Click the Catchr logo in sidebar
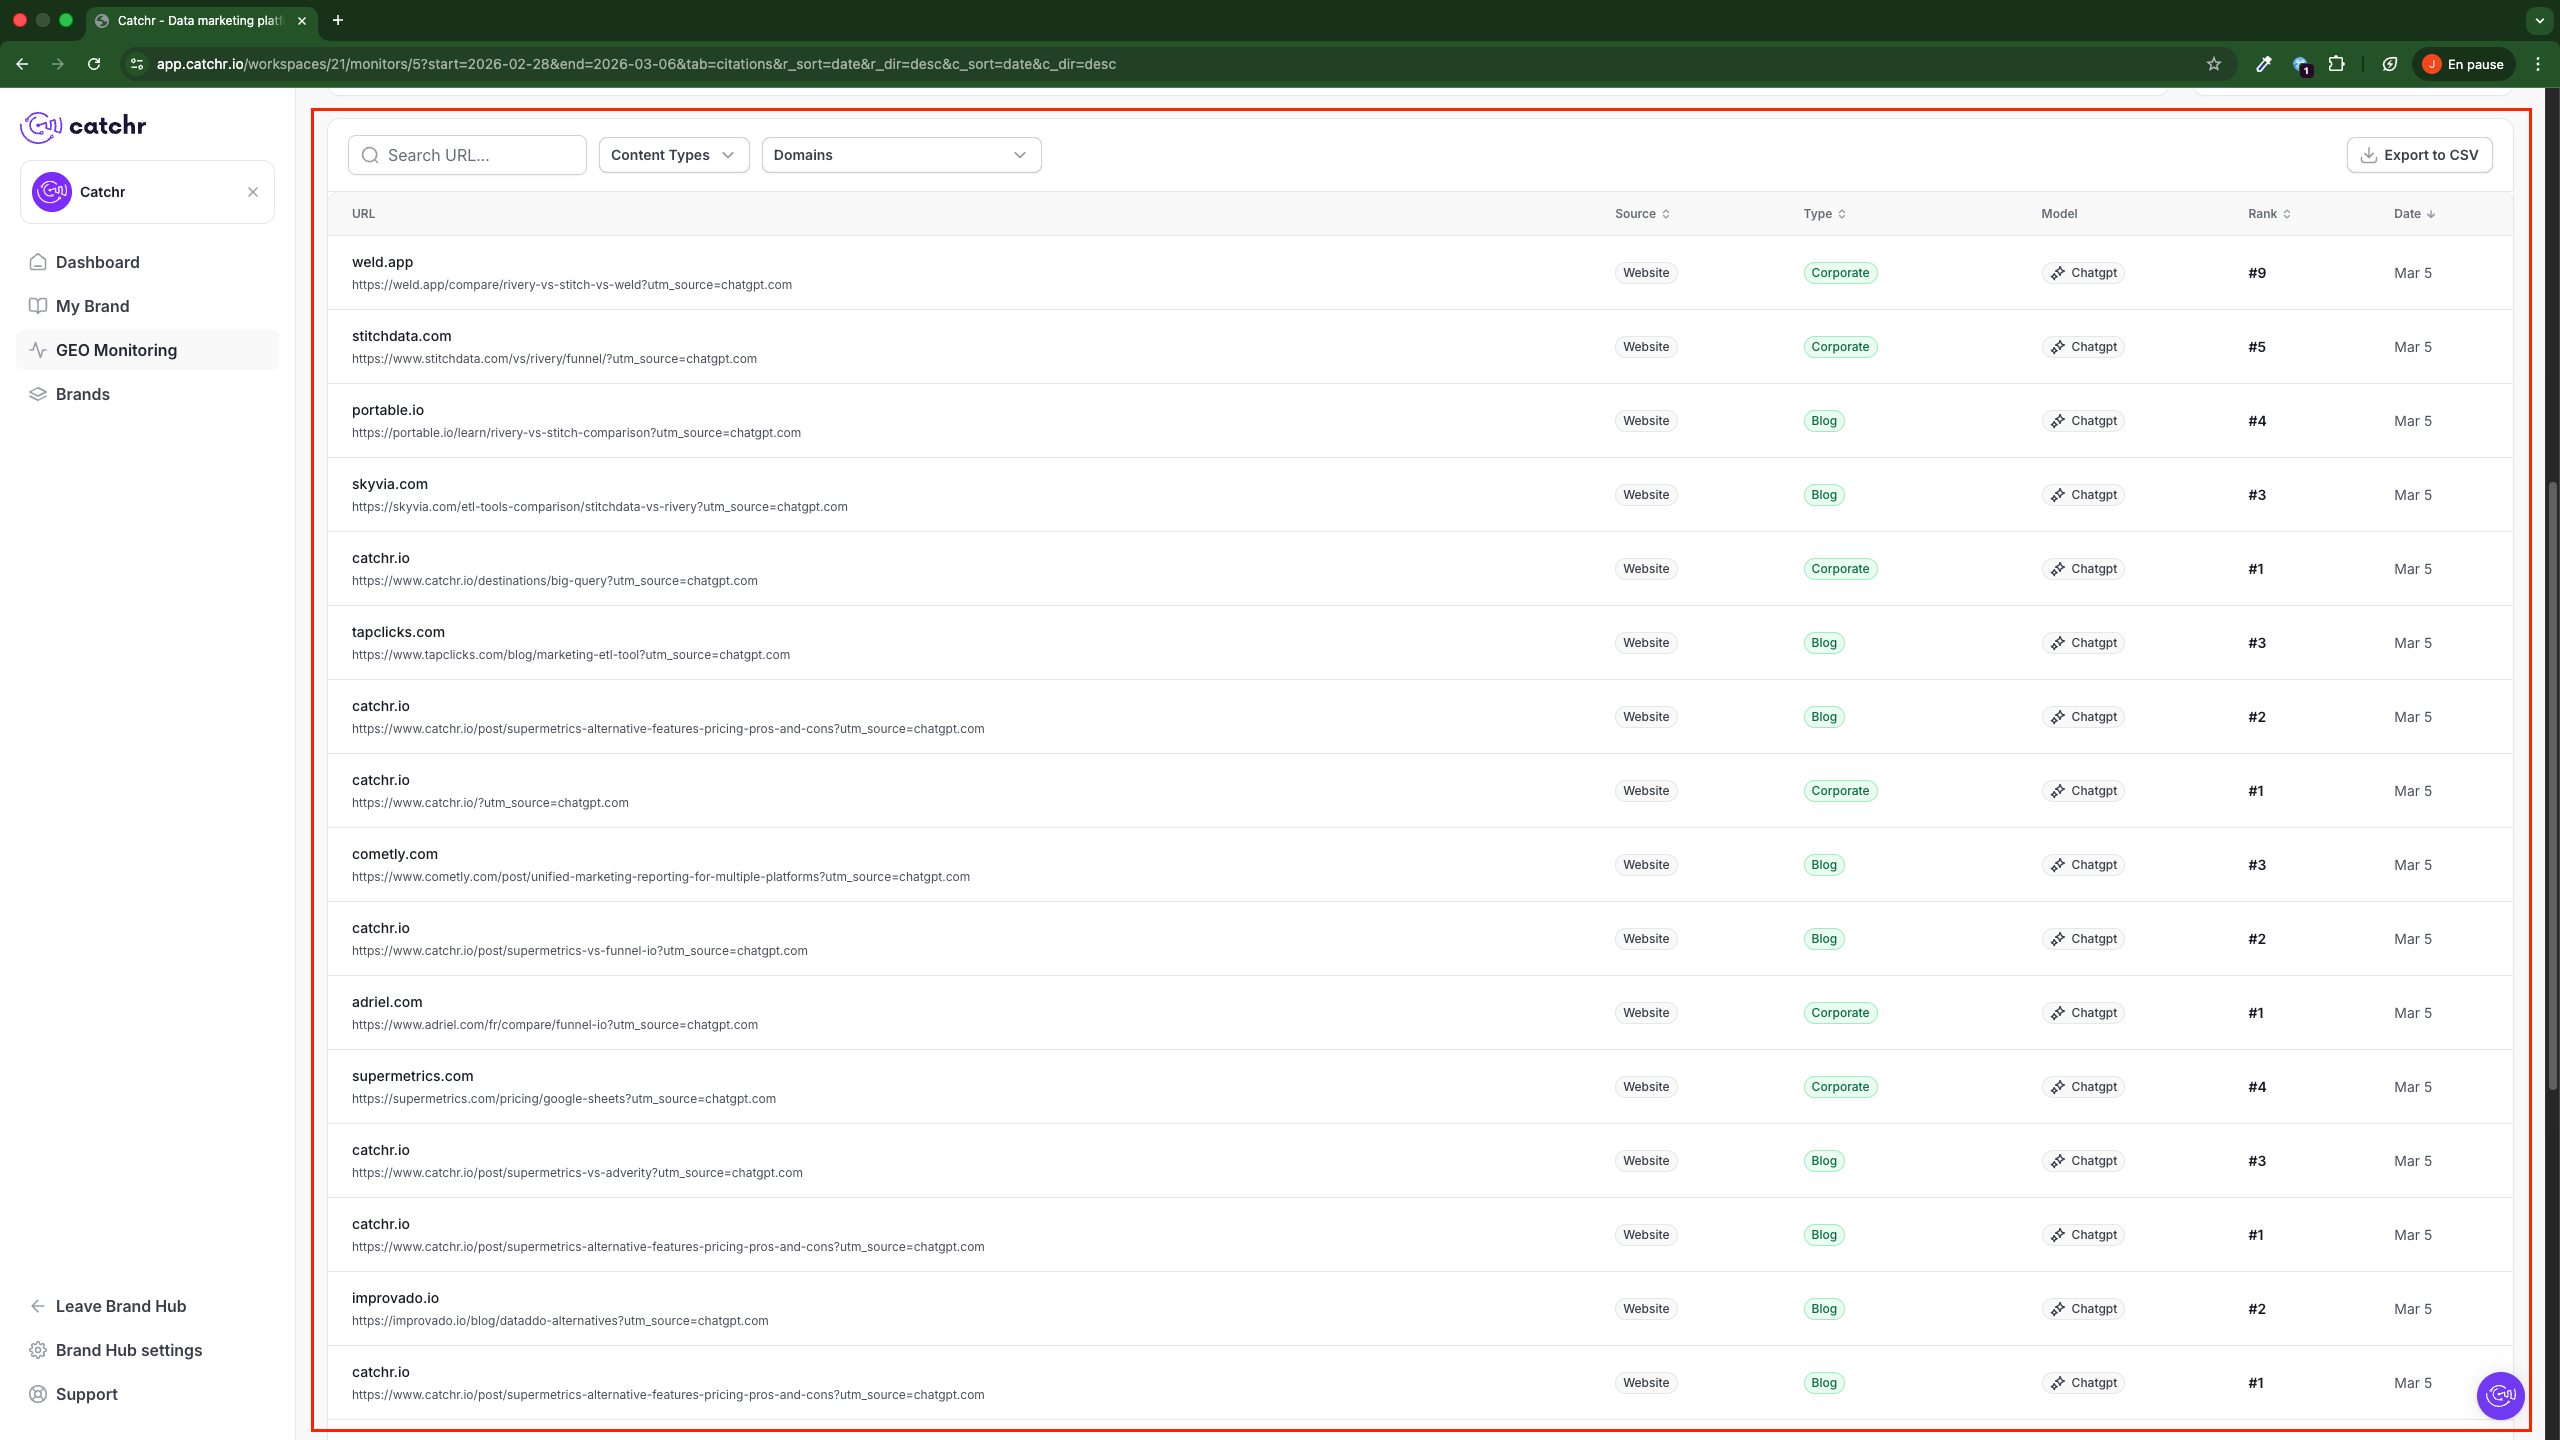The width and height of the screenshot is (2560, 1440). [83, 126]
